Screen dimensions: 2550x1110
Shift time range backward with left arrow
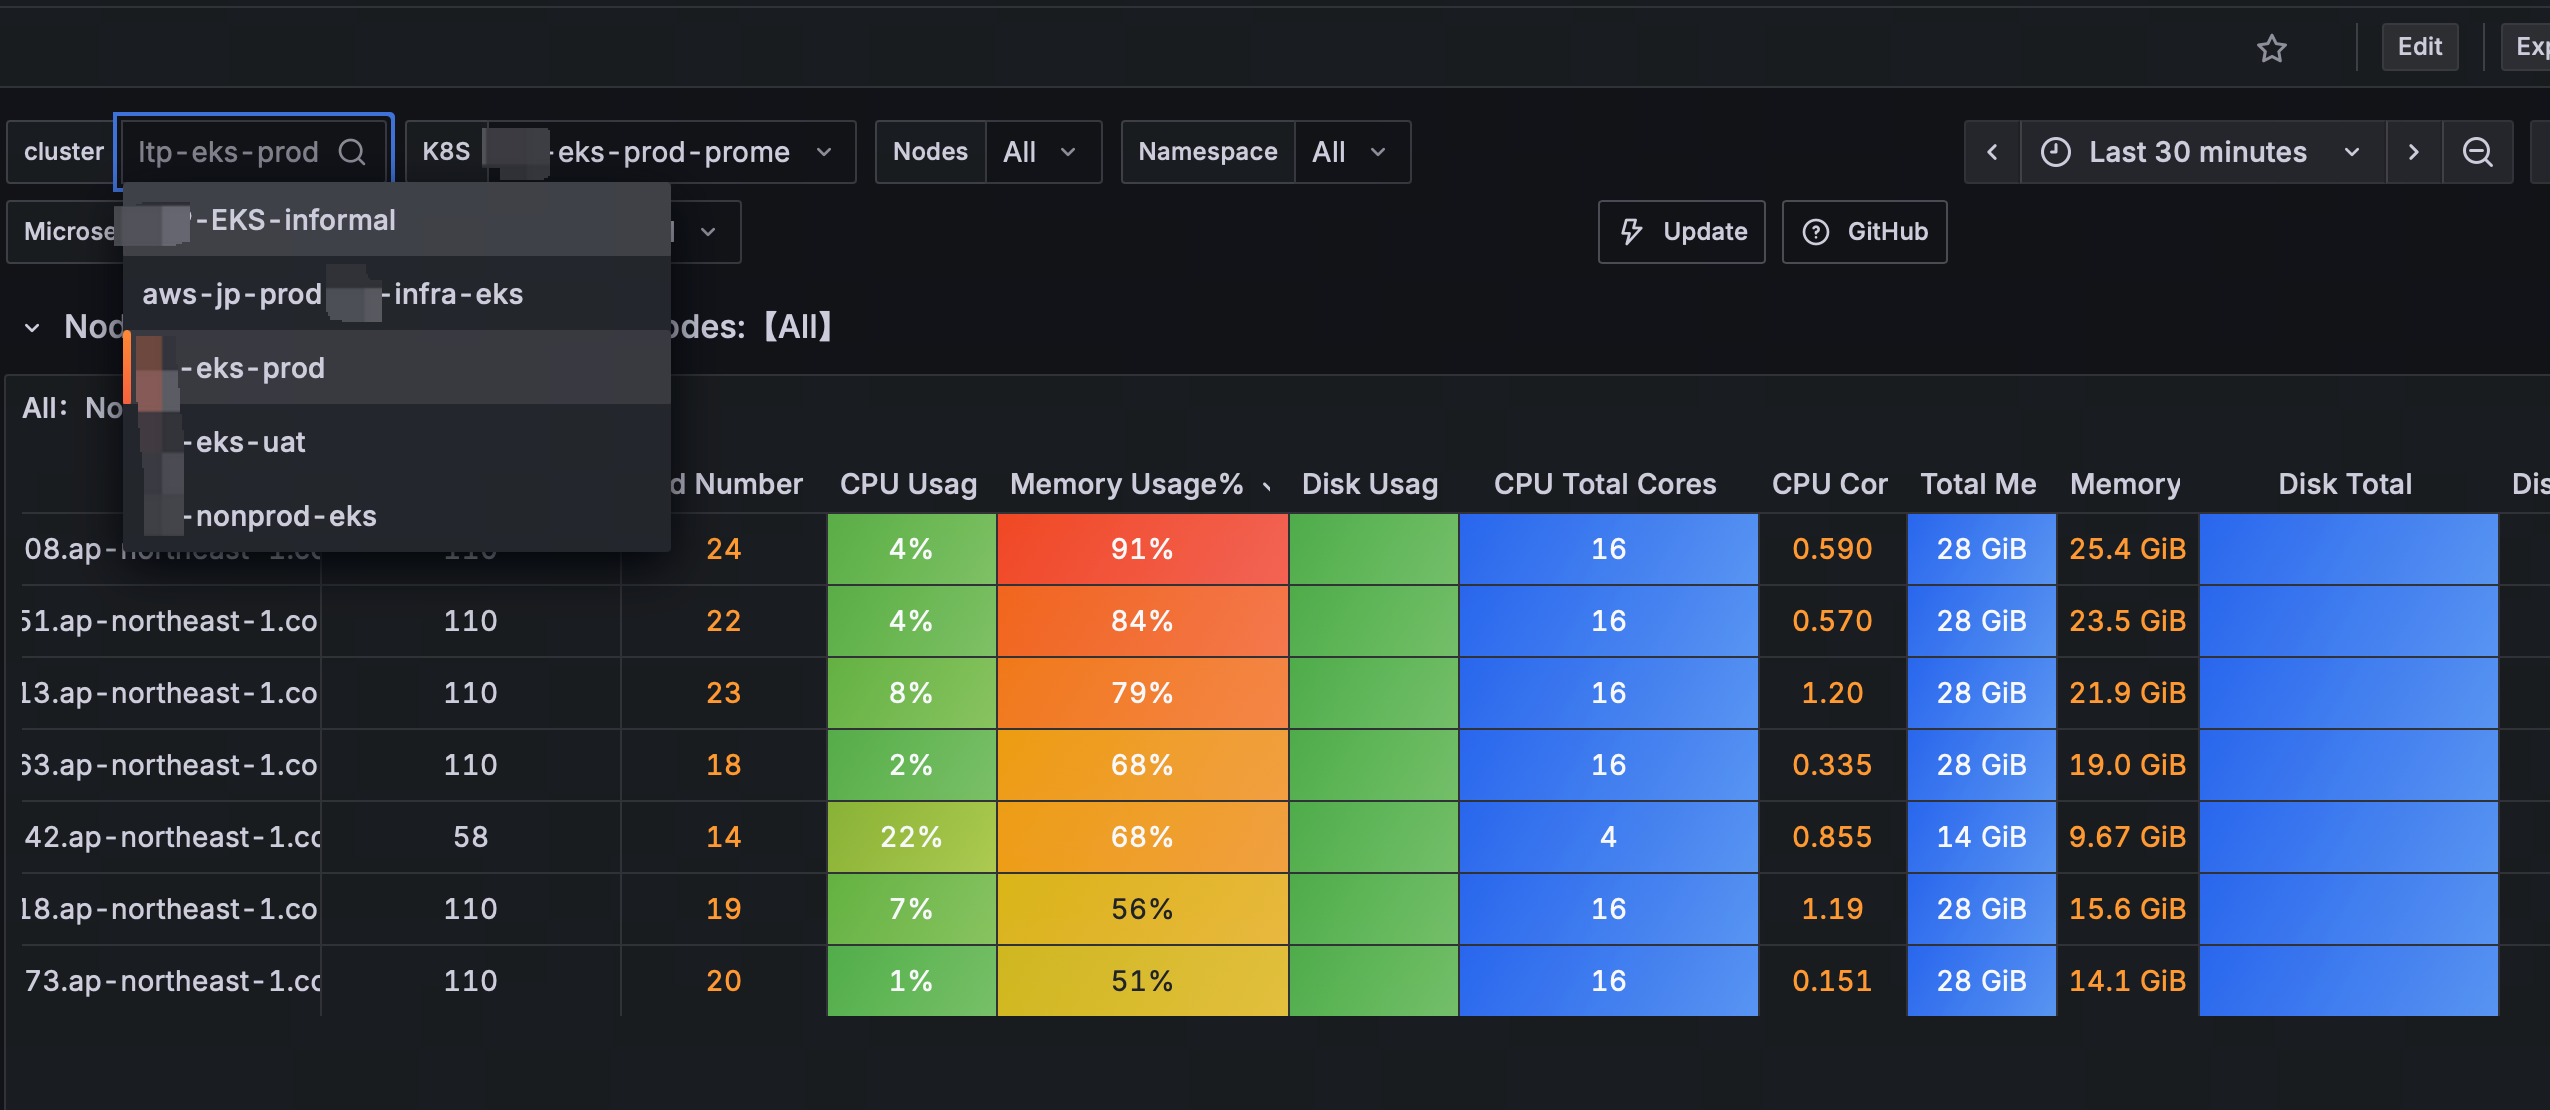1992,152
